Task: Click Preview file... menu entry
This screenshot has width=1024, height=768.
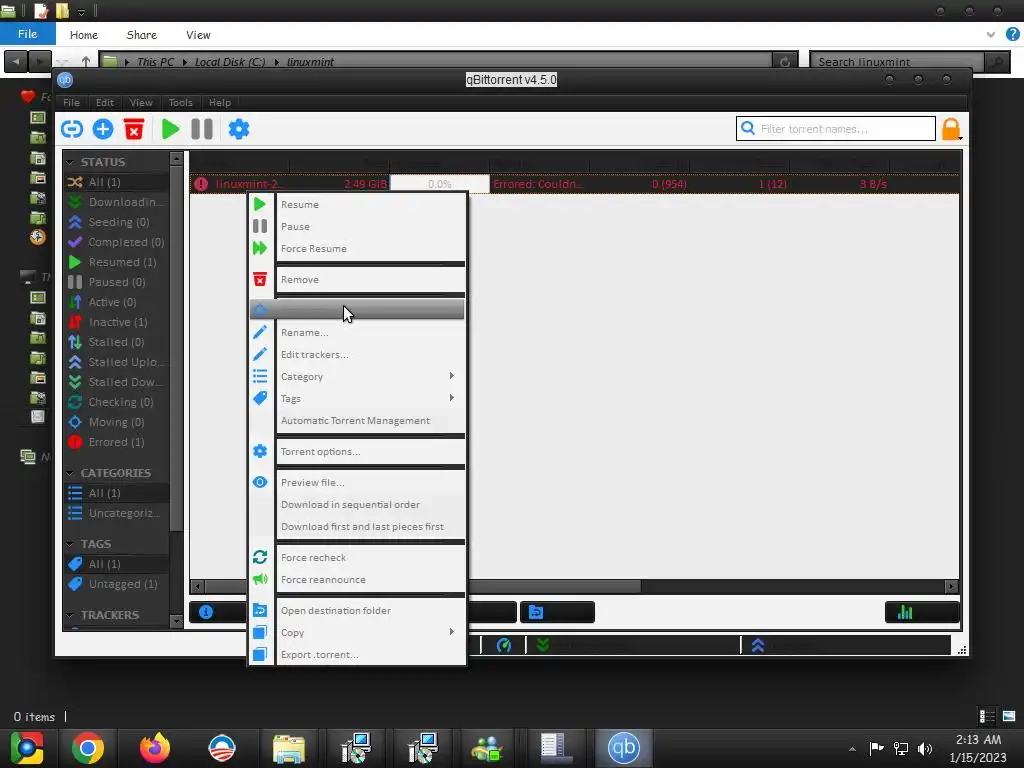Action: click(357, 483)
